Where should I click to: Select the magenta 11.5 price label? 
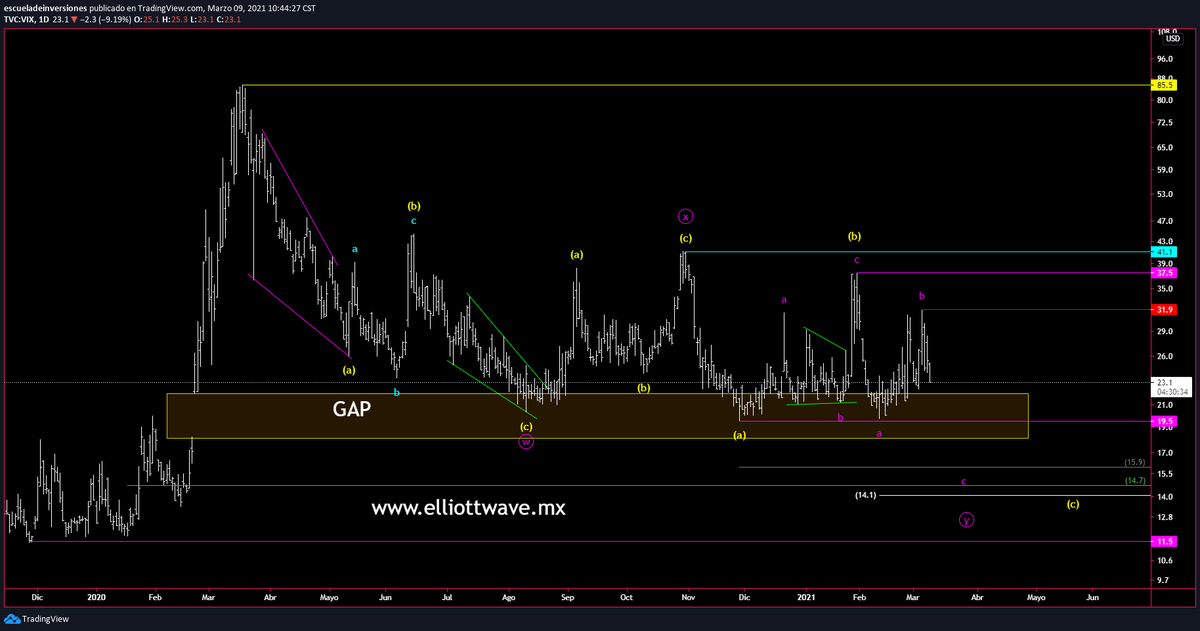click(x=1164, y=541)
